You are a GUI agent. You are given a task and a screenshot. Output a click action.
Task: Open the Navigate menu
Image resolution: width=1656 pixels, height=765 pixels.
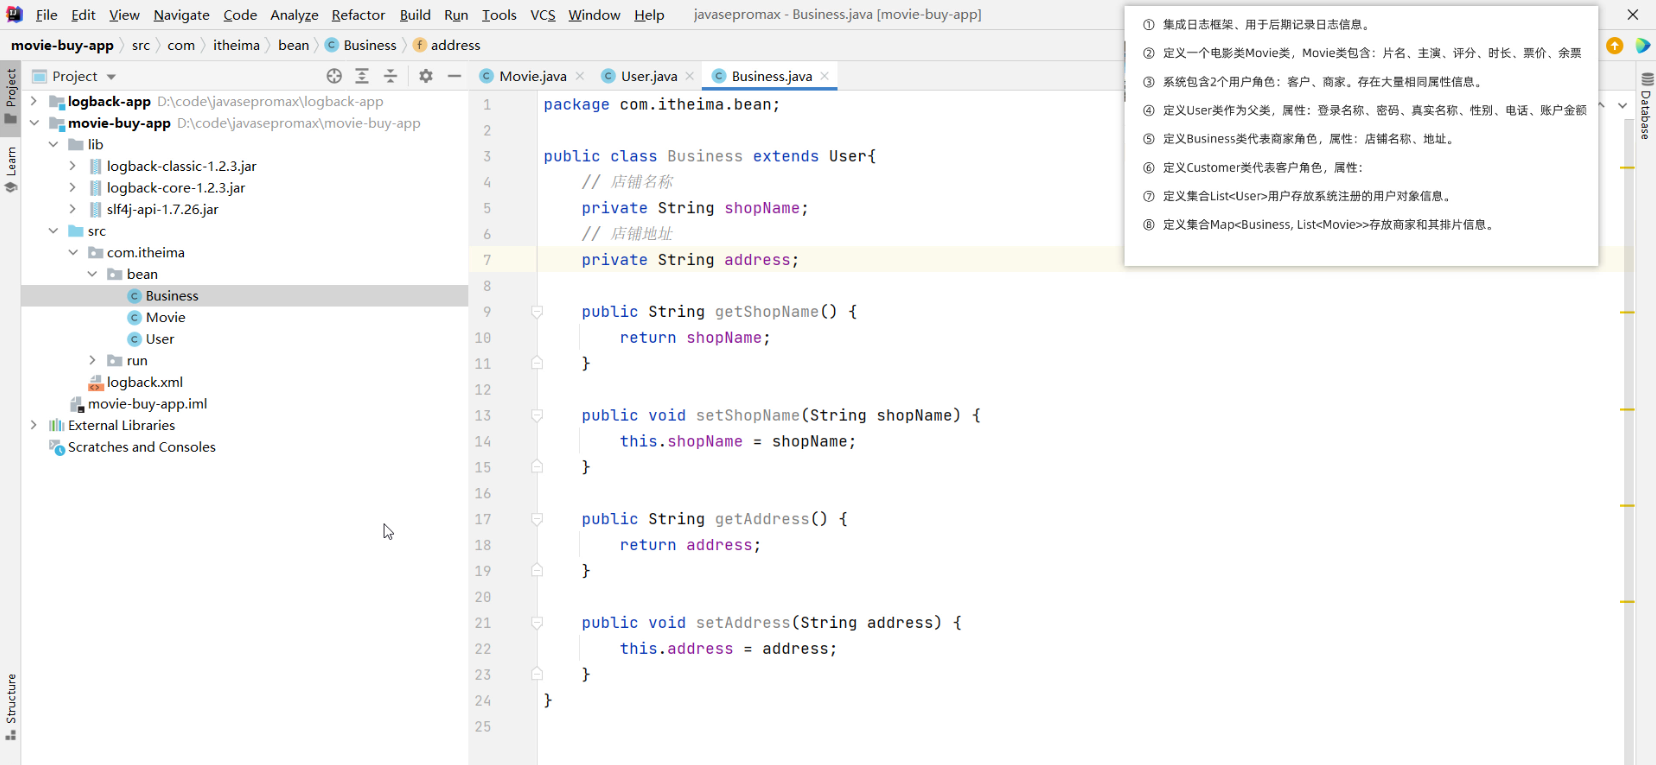point(181,15)
